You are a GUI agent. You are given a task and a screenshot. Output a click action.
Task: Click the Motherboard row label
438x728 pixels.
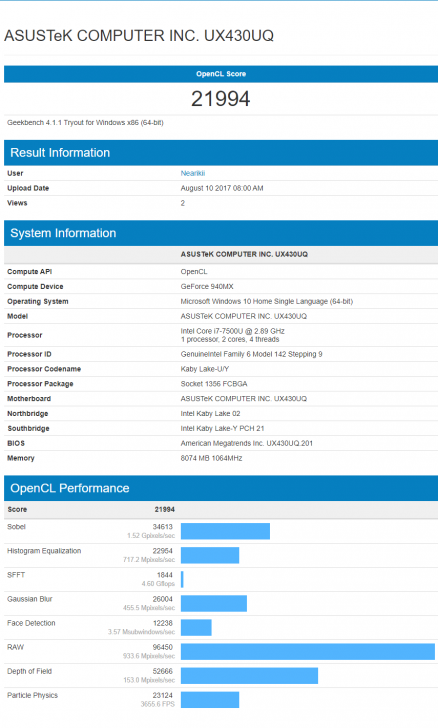tap(29, 398)
